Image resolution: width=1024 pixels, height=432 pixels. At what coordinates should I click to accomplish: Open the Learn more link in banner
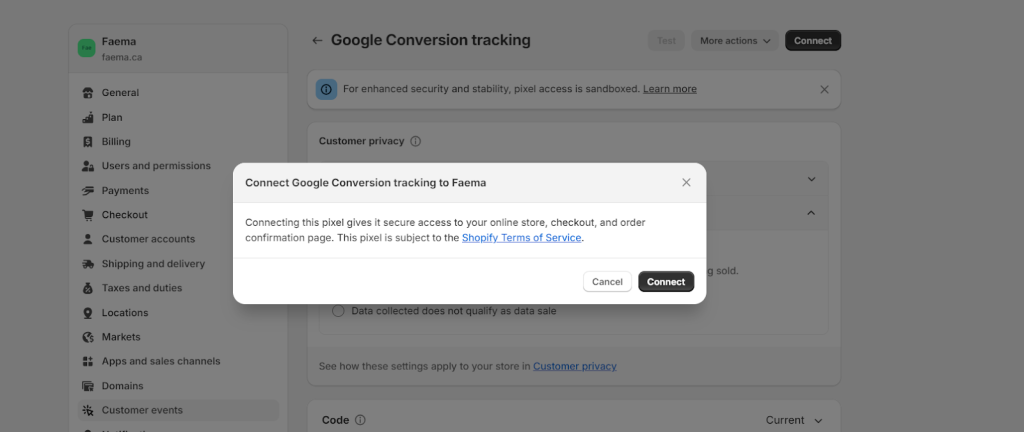pos(669,89)
